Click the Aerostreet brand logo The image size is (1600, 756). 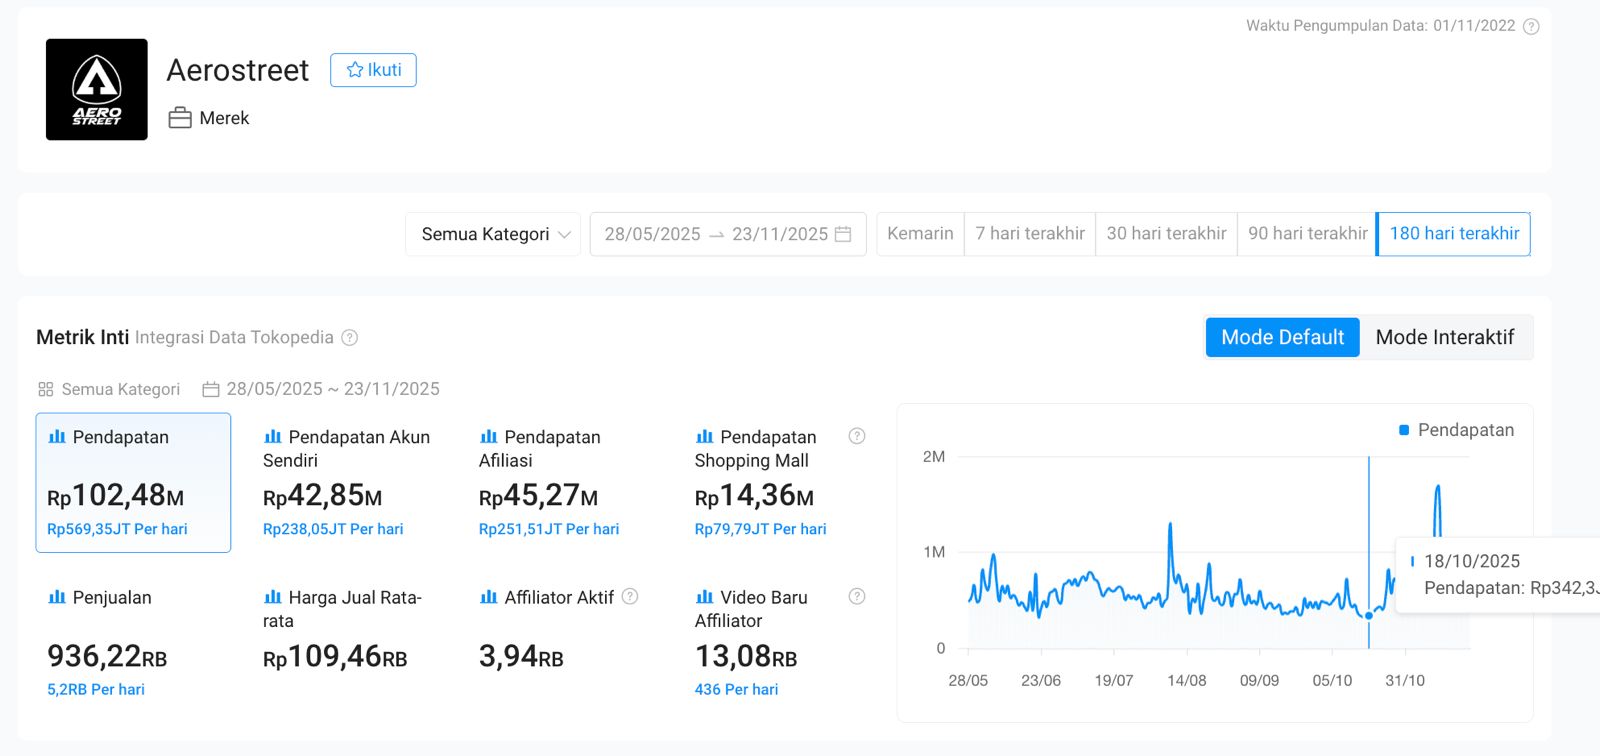97,90
